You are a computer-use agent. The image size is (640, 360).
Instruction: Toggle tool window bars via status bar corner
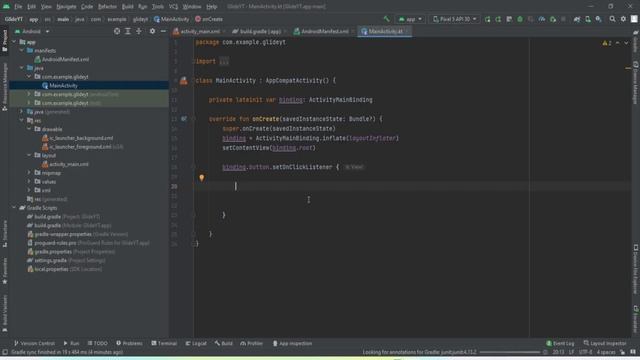(5, 352)
